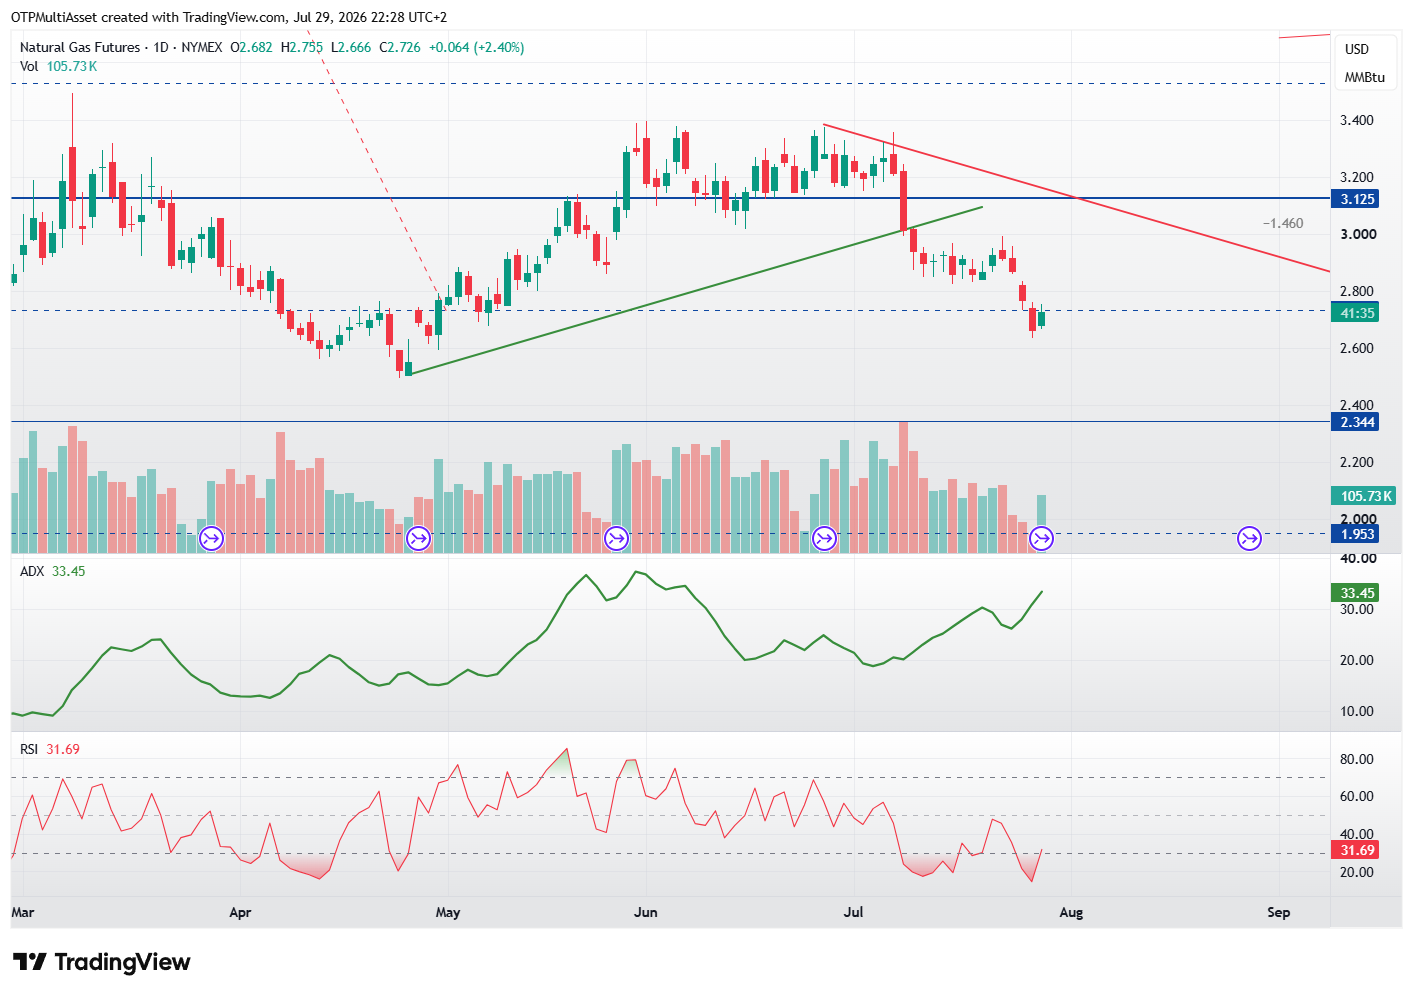Click the late August contract roll marker
Screen dimensions: 1413x996
point(1249,539)
